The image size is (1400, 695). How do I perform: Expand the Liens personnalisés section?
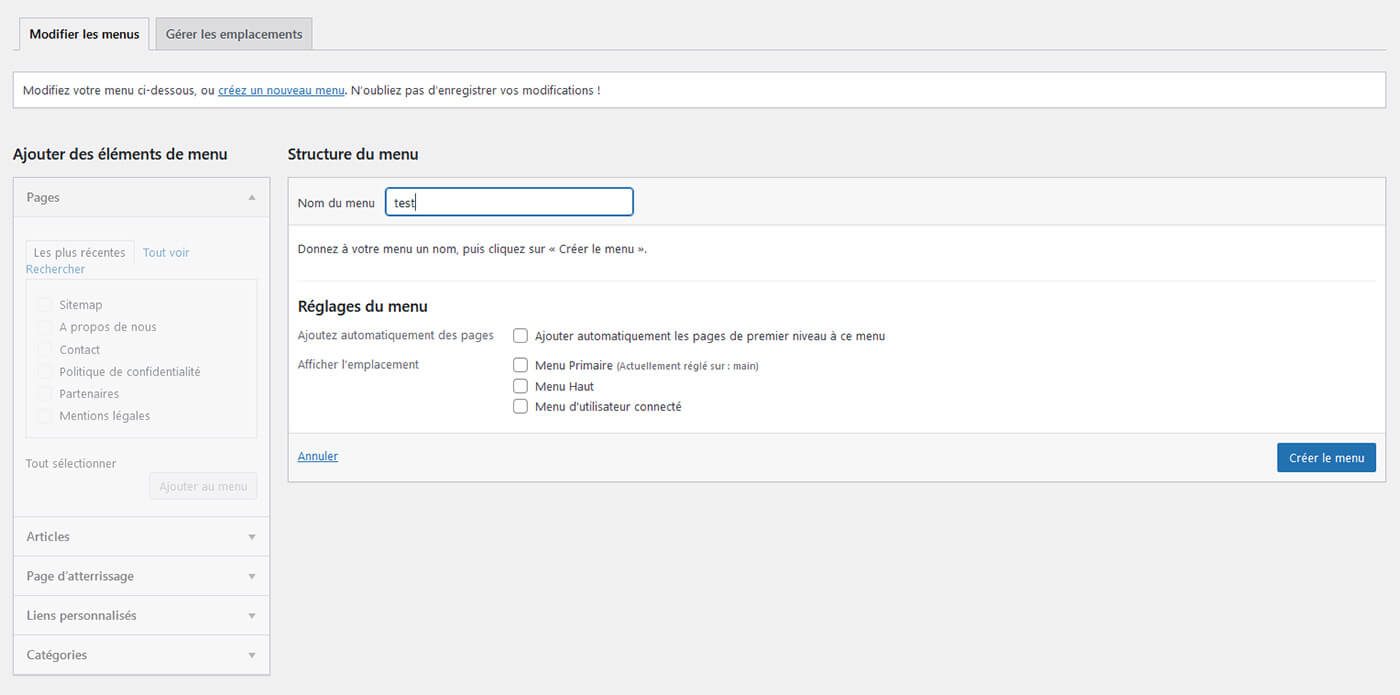coord(141,616)
